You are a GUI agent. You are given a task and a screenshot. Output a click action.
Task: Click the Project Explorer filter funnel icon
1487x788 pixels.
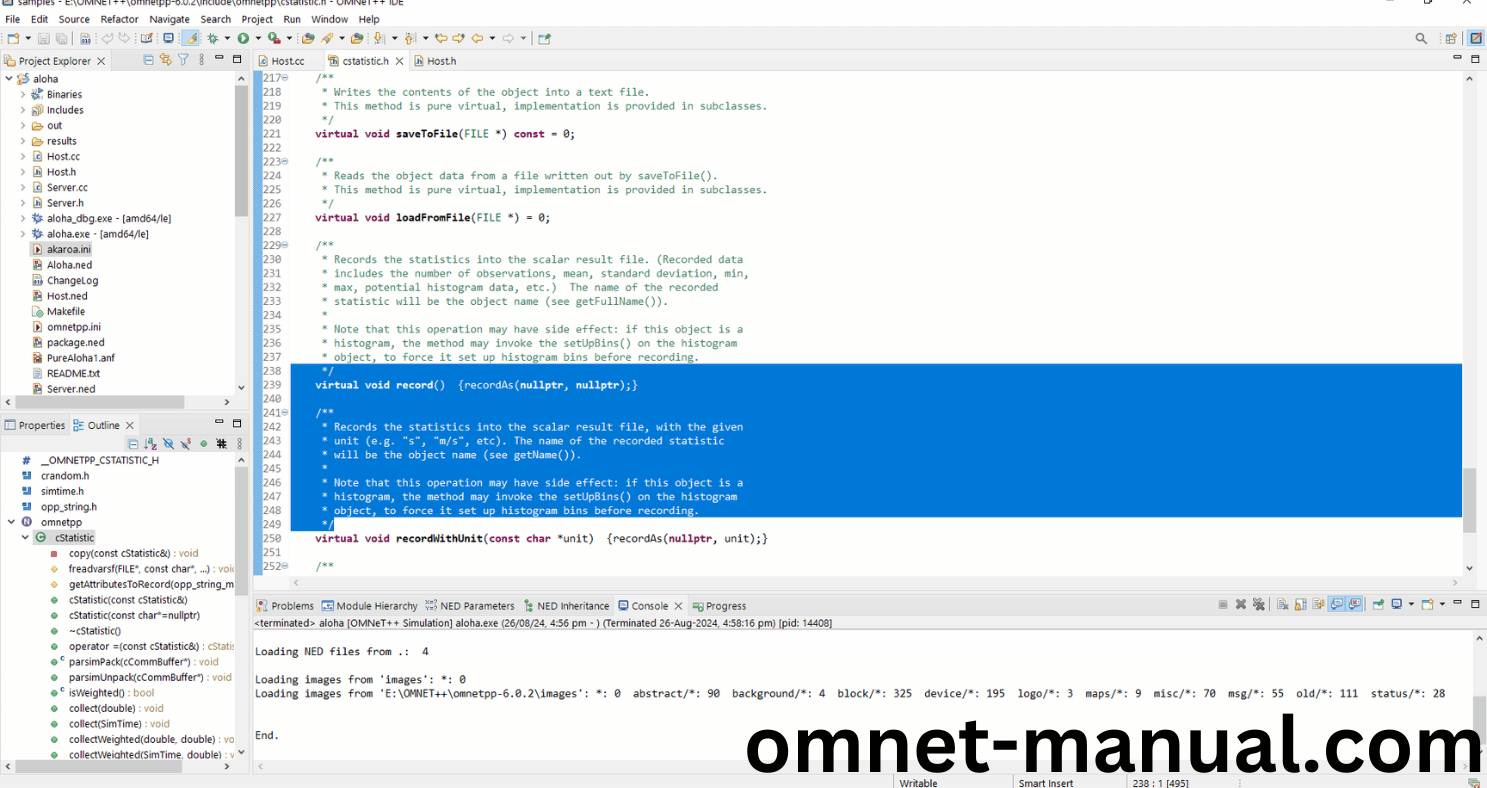pos(183,60)
